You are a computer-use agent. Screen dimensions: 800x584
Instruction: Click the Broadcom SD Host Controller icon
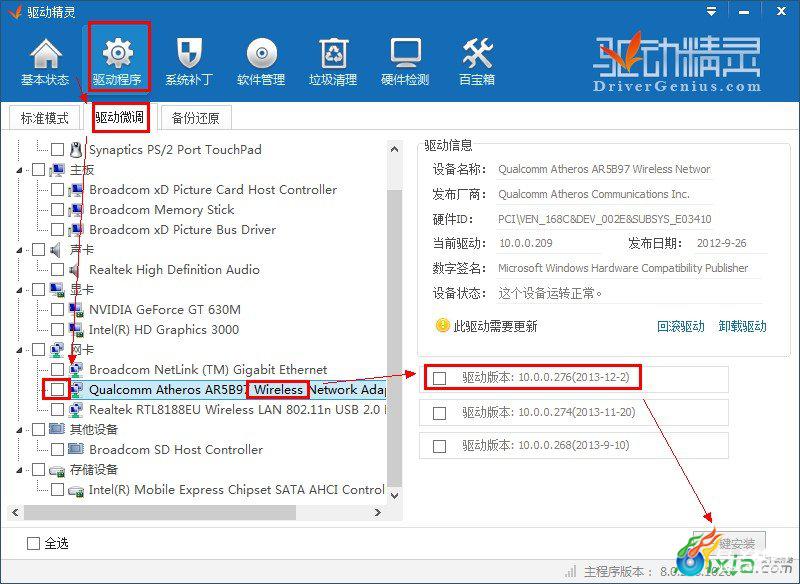point(76,449)
